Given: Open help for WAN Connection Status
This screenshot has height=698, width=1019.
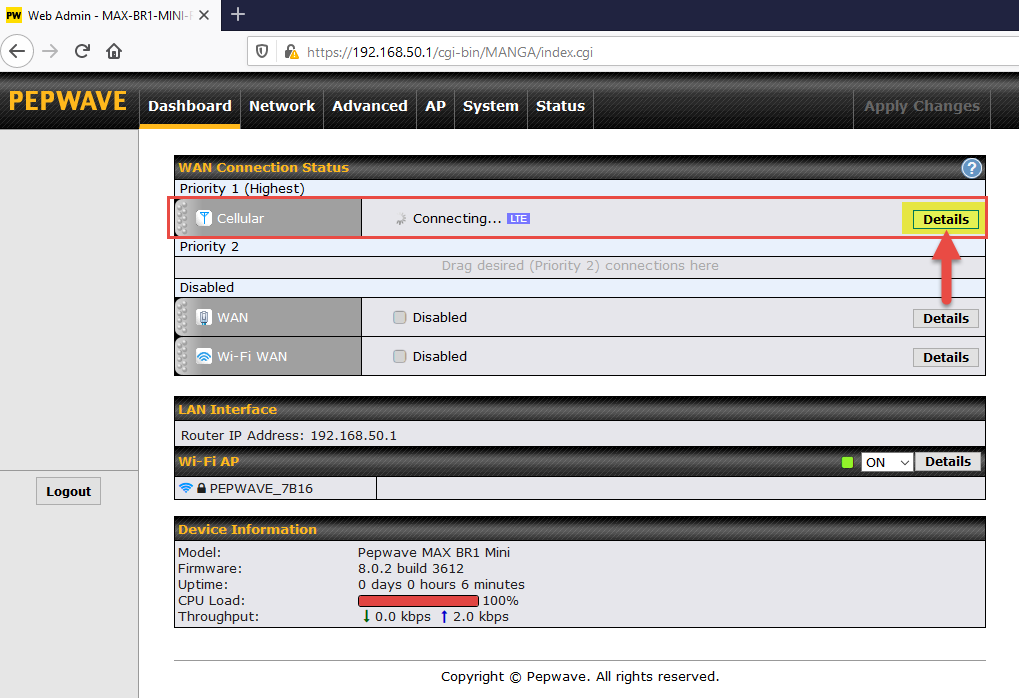Looking at the screenshot, I should 971,168.
